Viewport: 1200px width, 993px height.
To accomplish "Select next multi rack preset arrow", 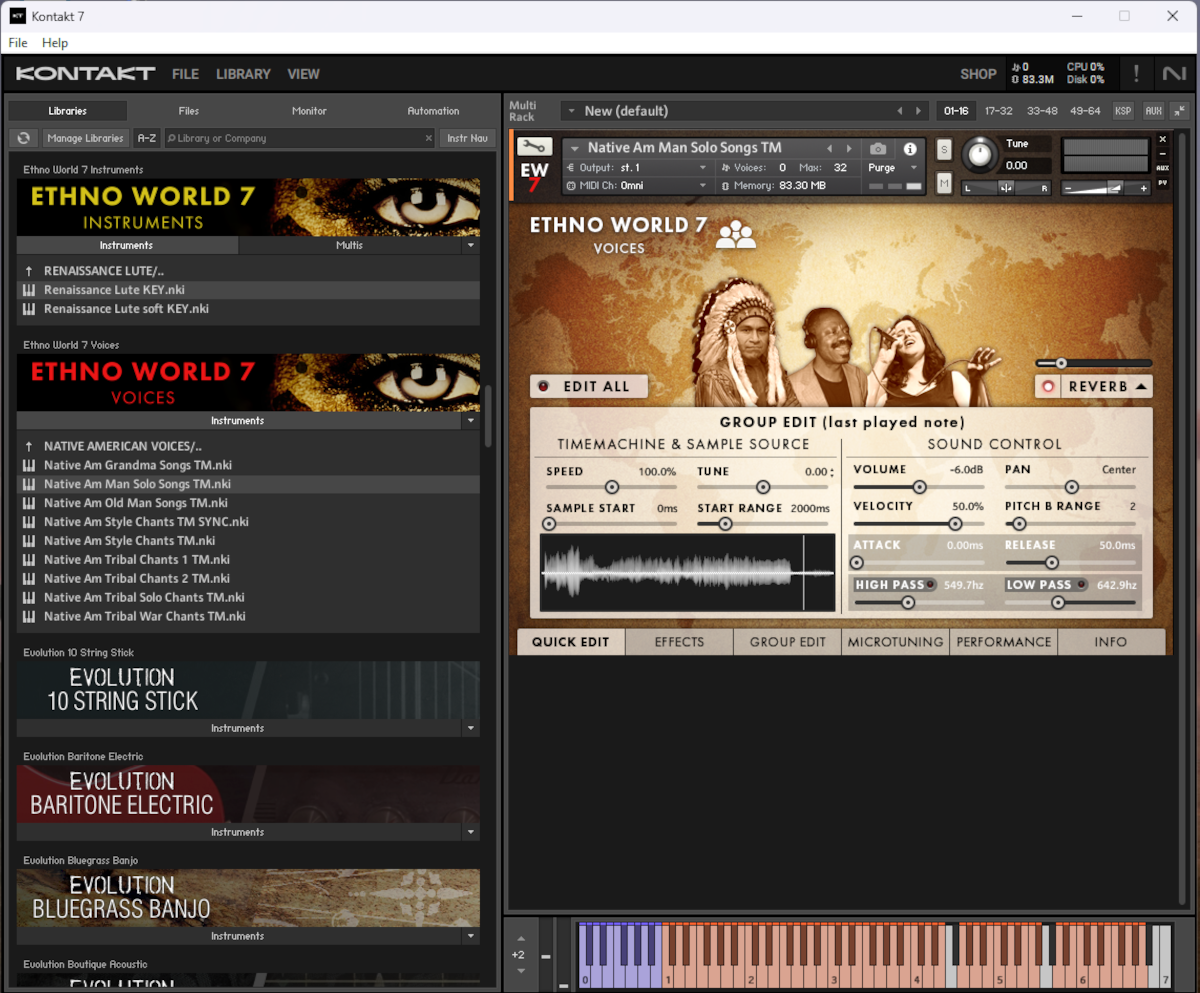I will (x=920, y=111).
